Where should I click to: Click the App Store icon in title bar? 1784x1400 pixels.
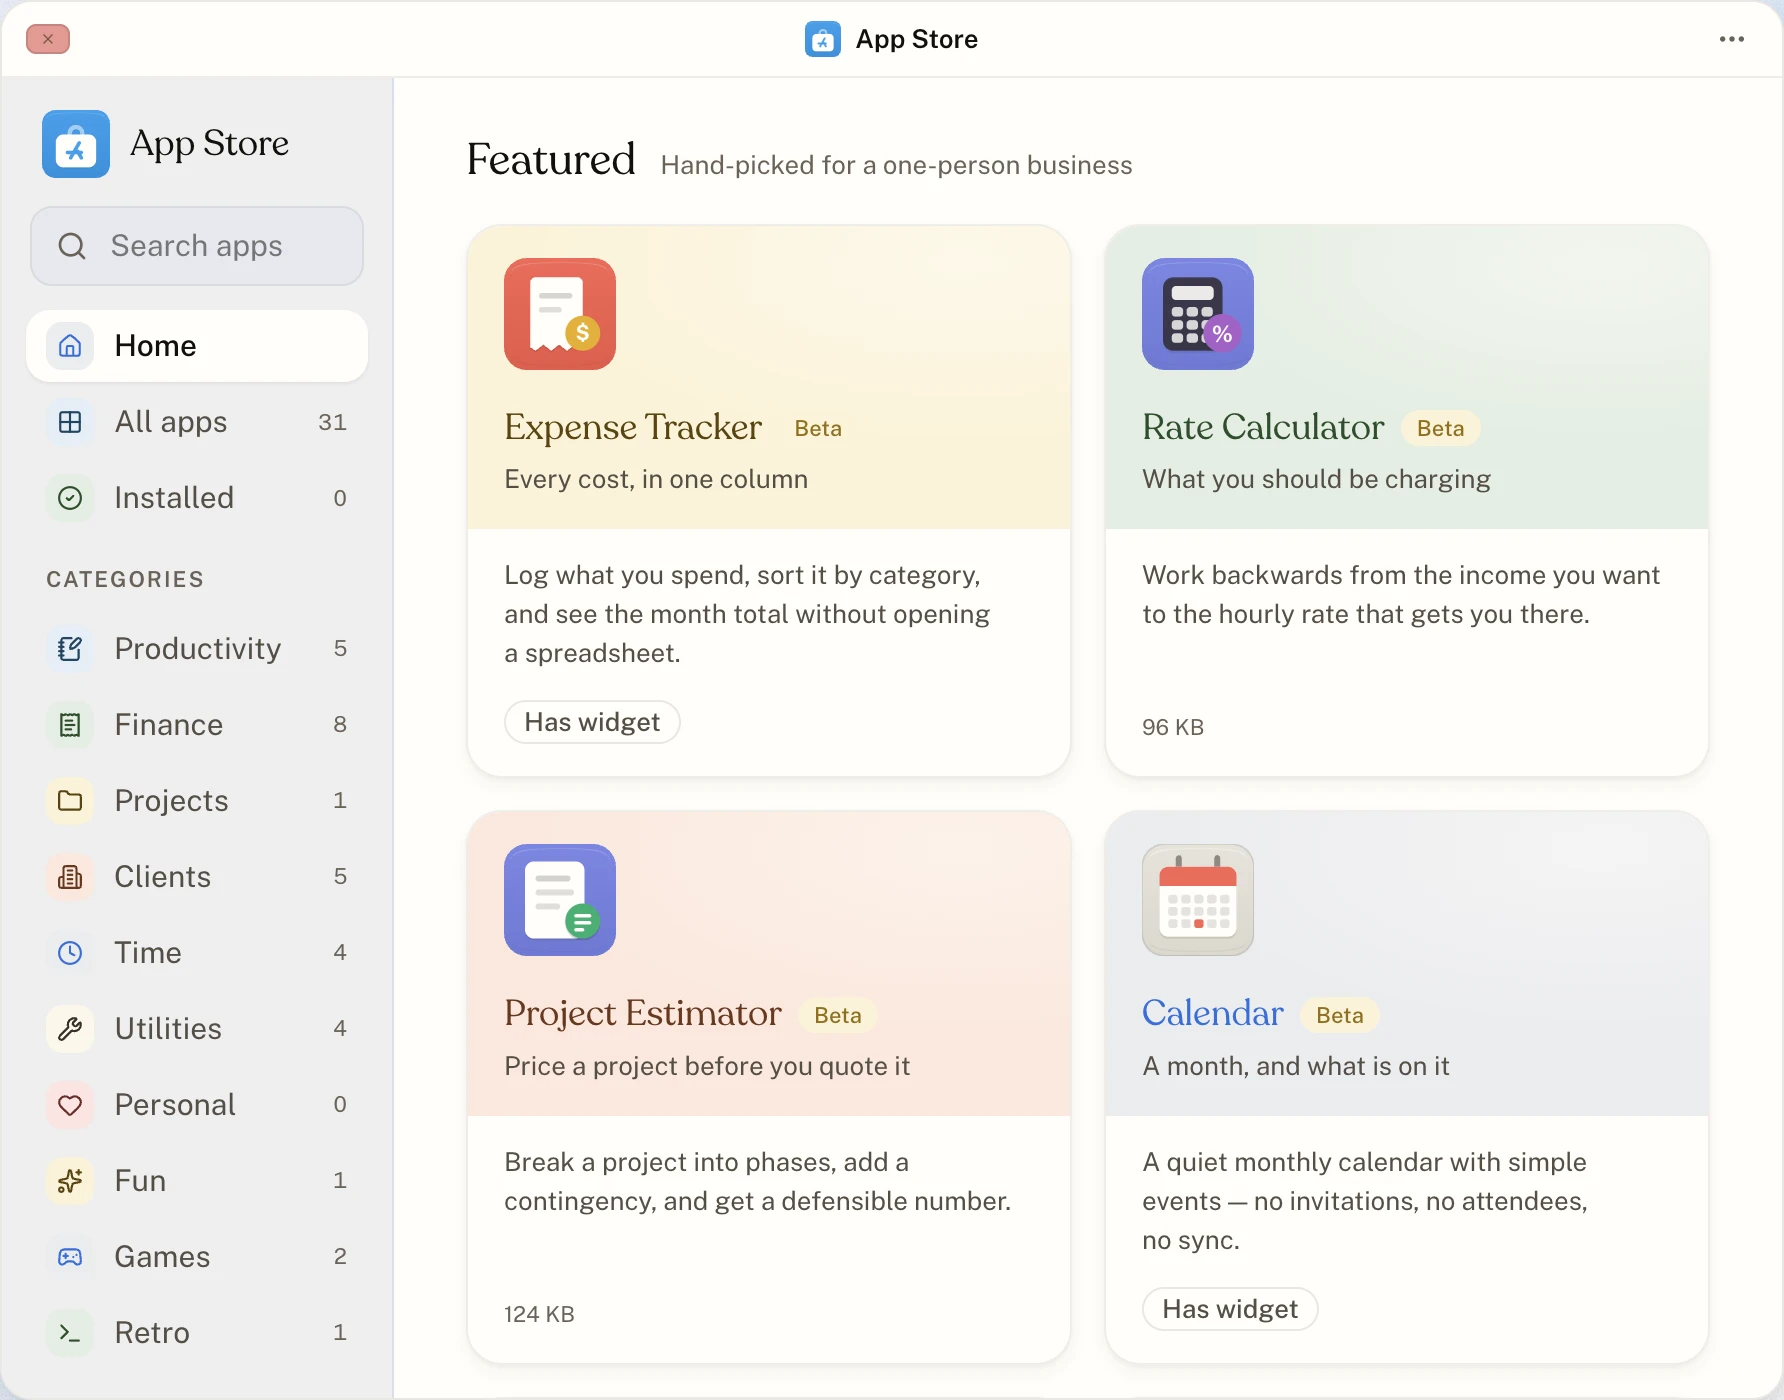[x=823, y=39]
